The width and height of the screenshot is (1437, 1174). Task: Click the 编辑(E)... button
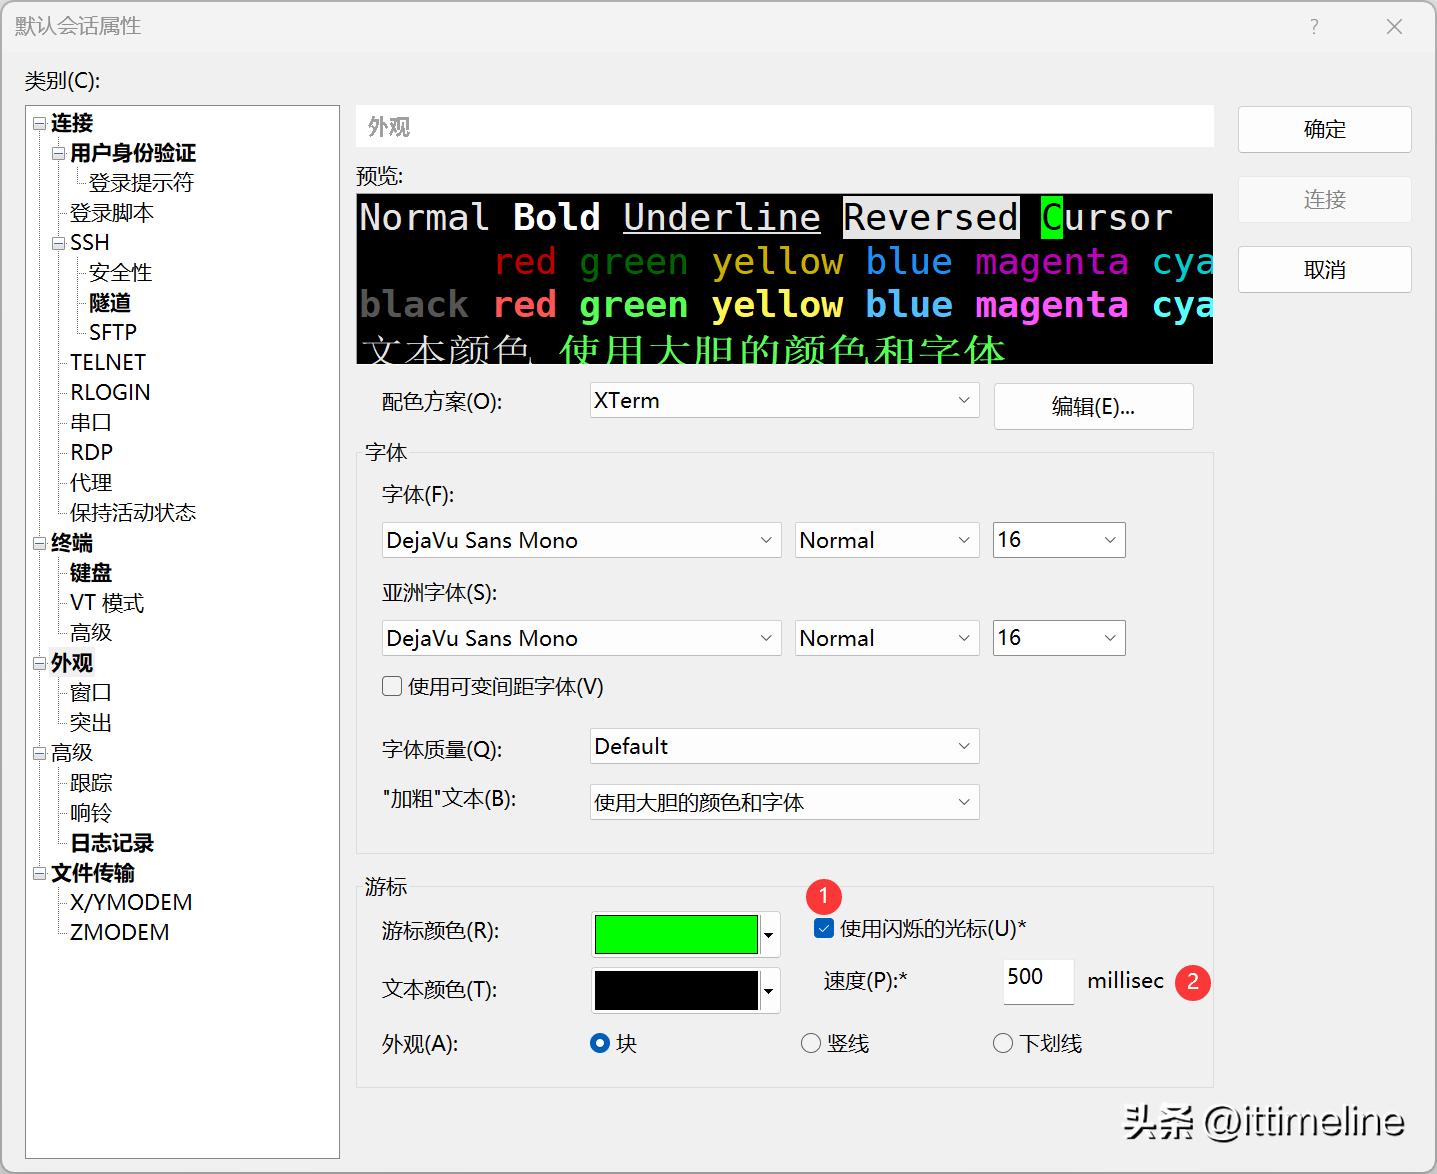(1093, 407)
